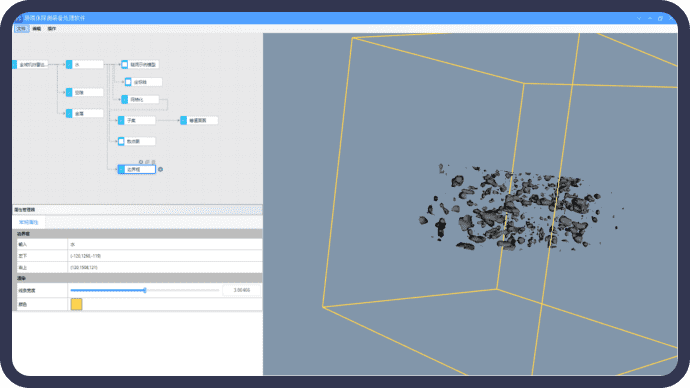
Task: Collapse the 边界框 section header in properties
Action: pos(138,234)
